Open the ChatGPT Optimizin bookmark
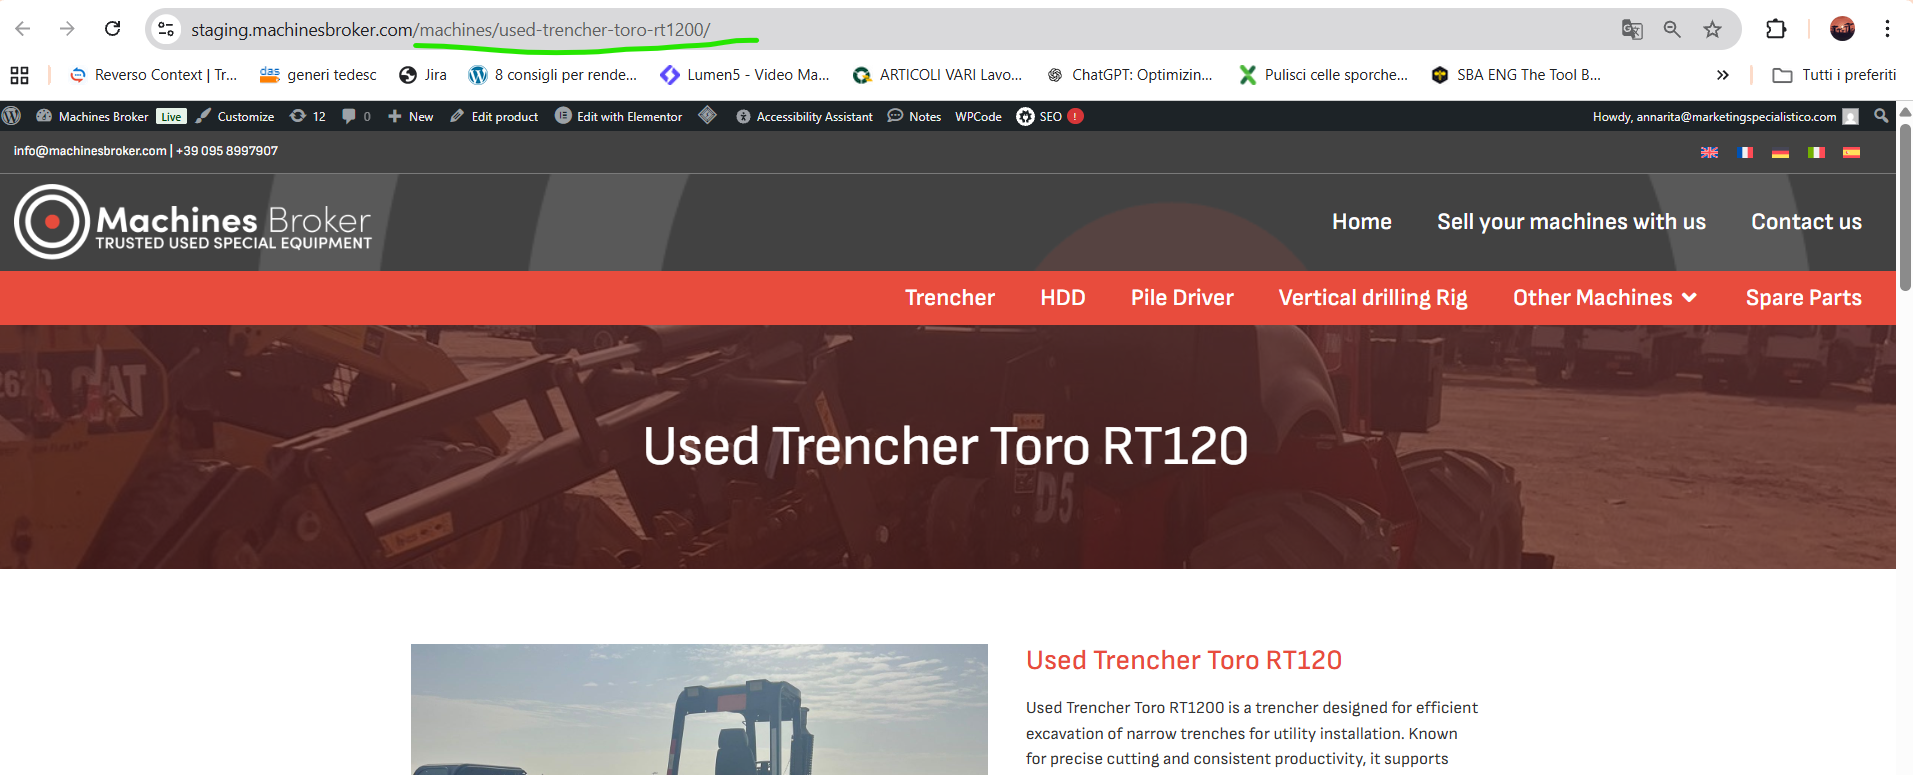The width and height of the screenshot is (1913, 775). coord(1129,75)
